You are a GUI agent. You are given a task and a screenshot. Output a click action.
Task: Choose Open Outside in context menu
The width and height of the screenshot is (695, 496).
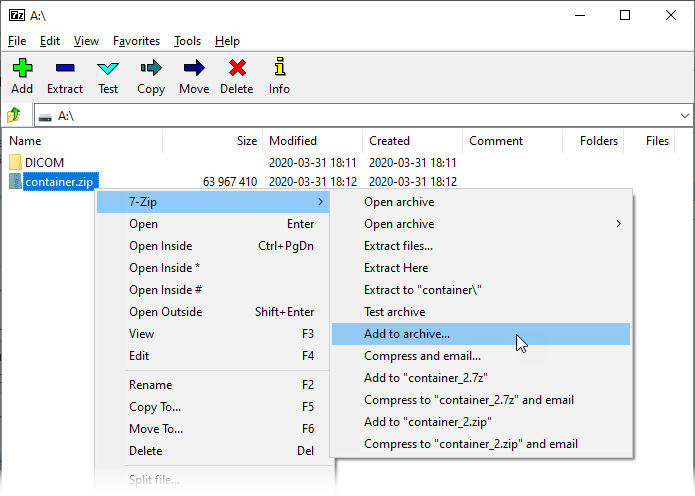(213, 312)
